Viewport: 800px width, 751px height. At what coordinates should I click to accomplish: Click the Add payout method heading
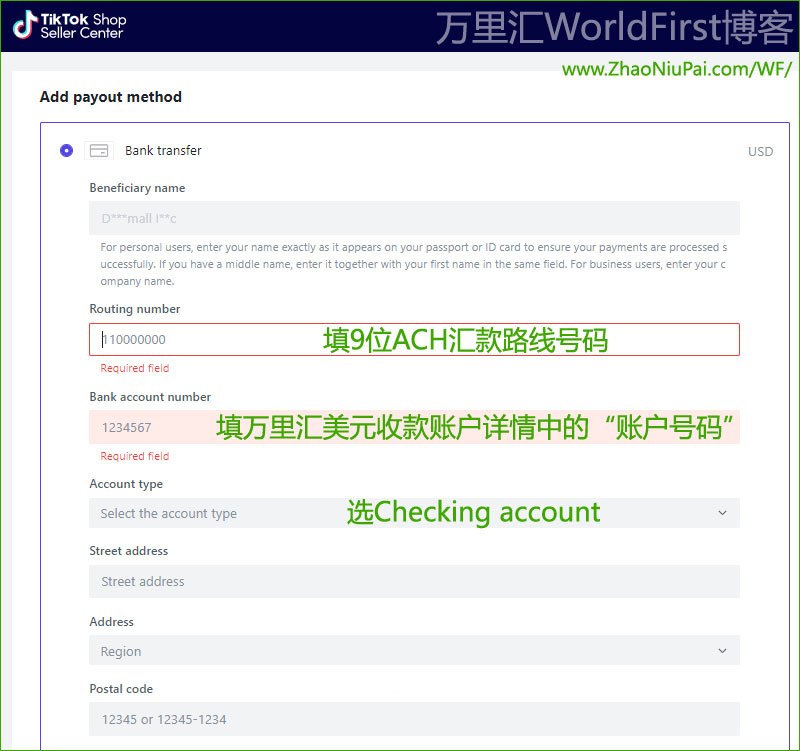(x=111, y=97)
